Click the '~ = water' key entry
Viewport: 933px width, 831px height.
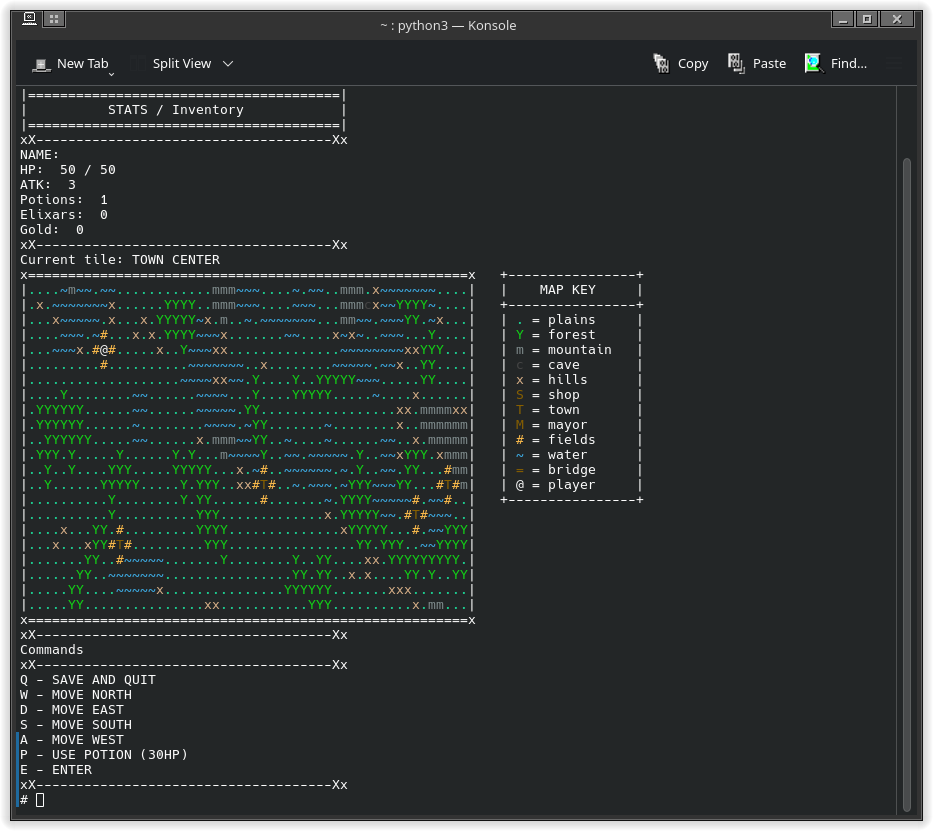tap(552, 455)
